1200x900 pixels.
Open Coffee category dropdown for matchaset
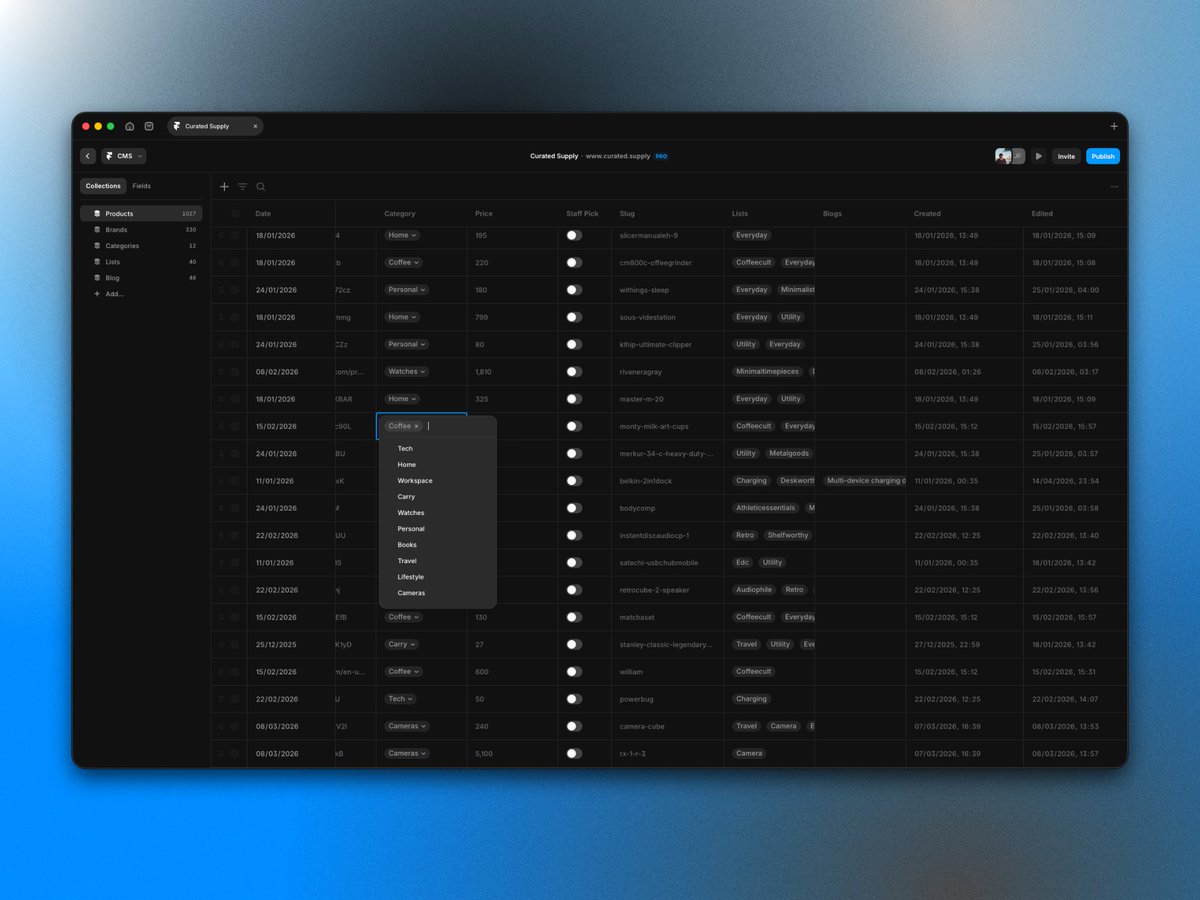click(404, 617)
